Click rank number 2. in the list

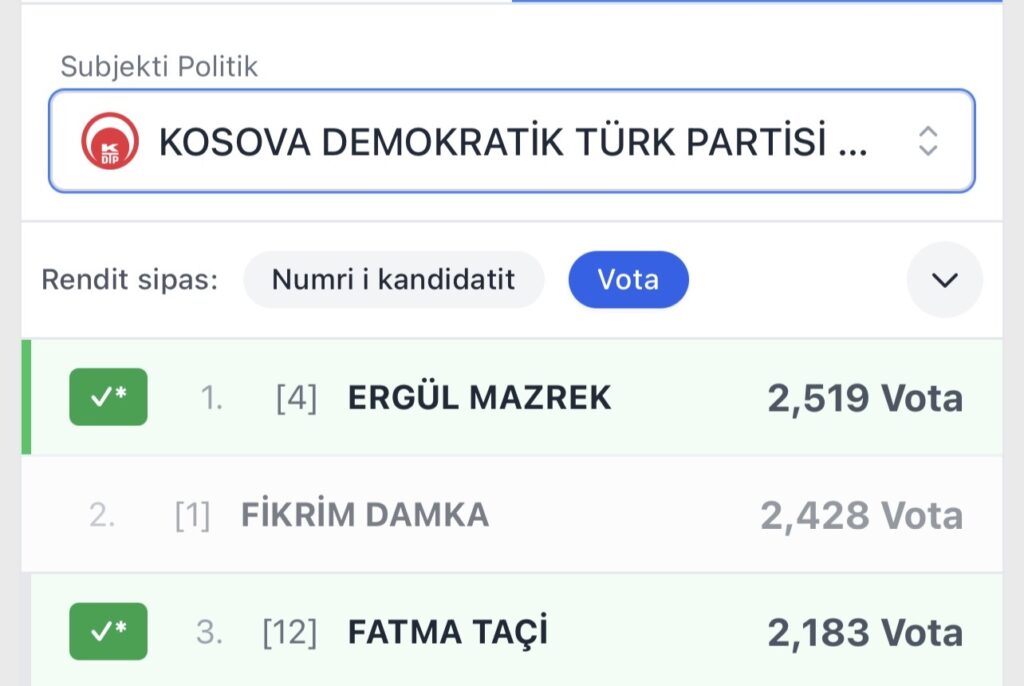coord(102,516)
